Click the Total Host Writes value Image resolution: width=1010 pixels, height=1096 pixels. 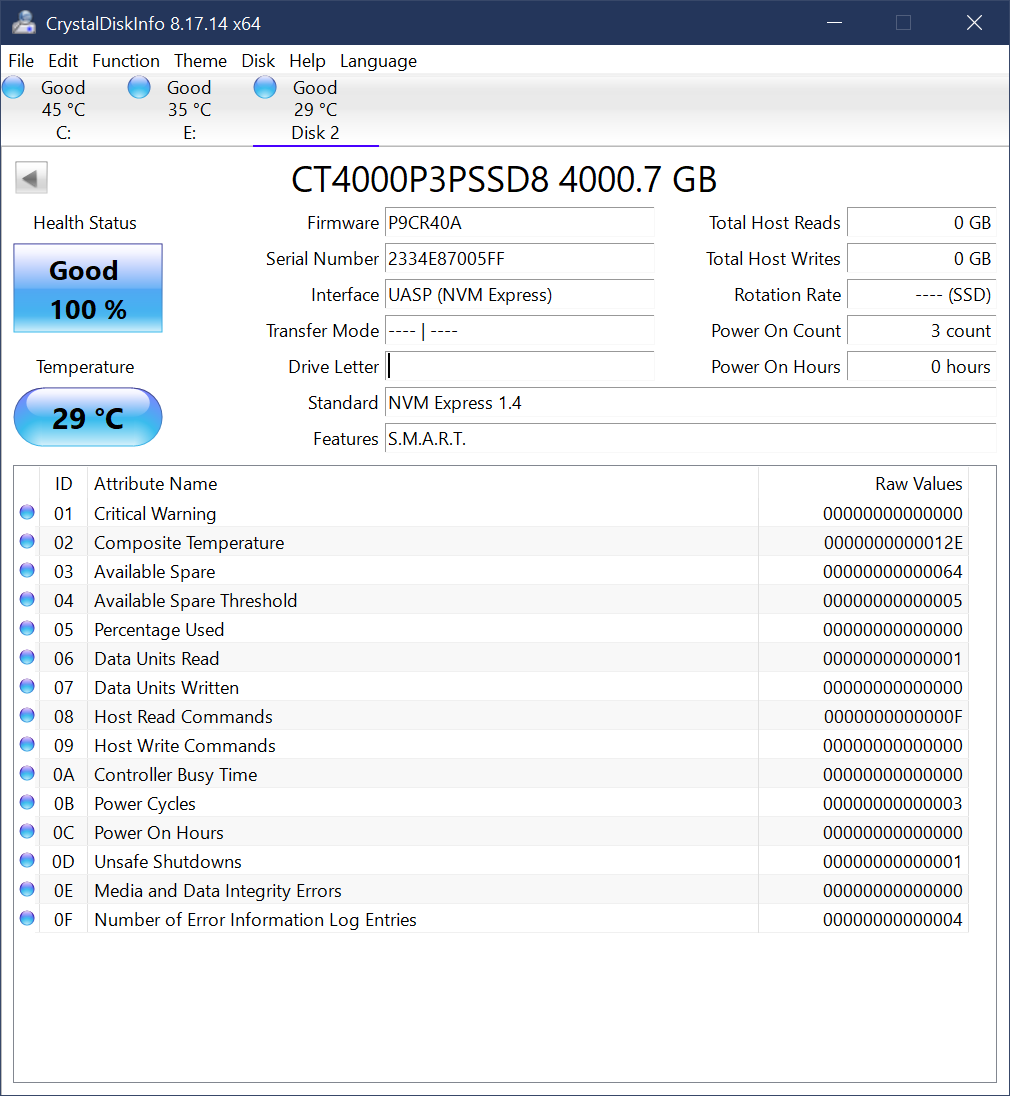[922, 259]
